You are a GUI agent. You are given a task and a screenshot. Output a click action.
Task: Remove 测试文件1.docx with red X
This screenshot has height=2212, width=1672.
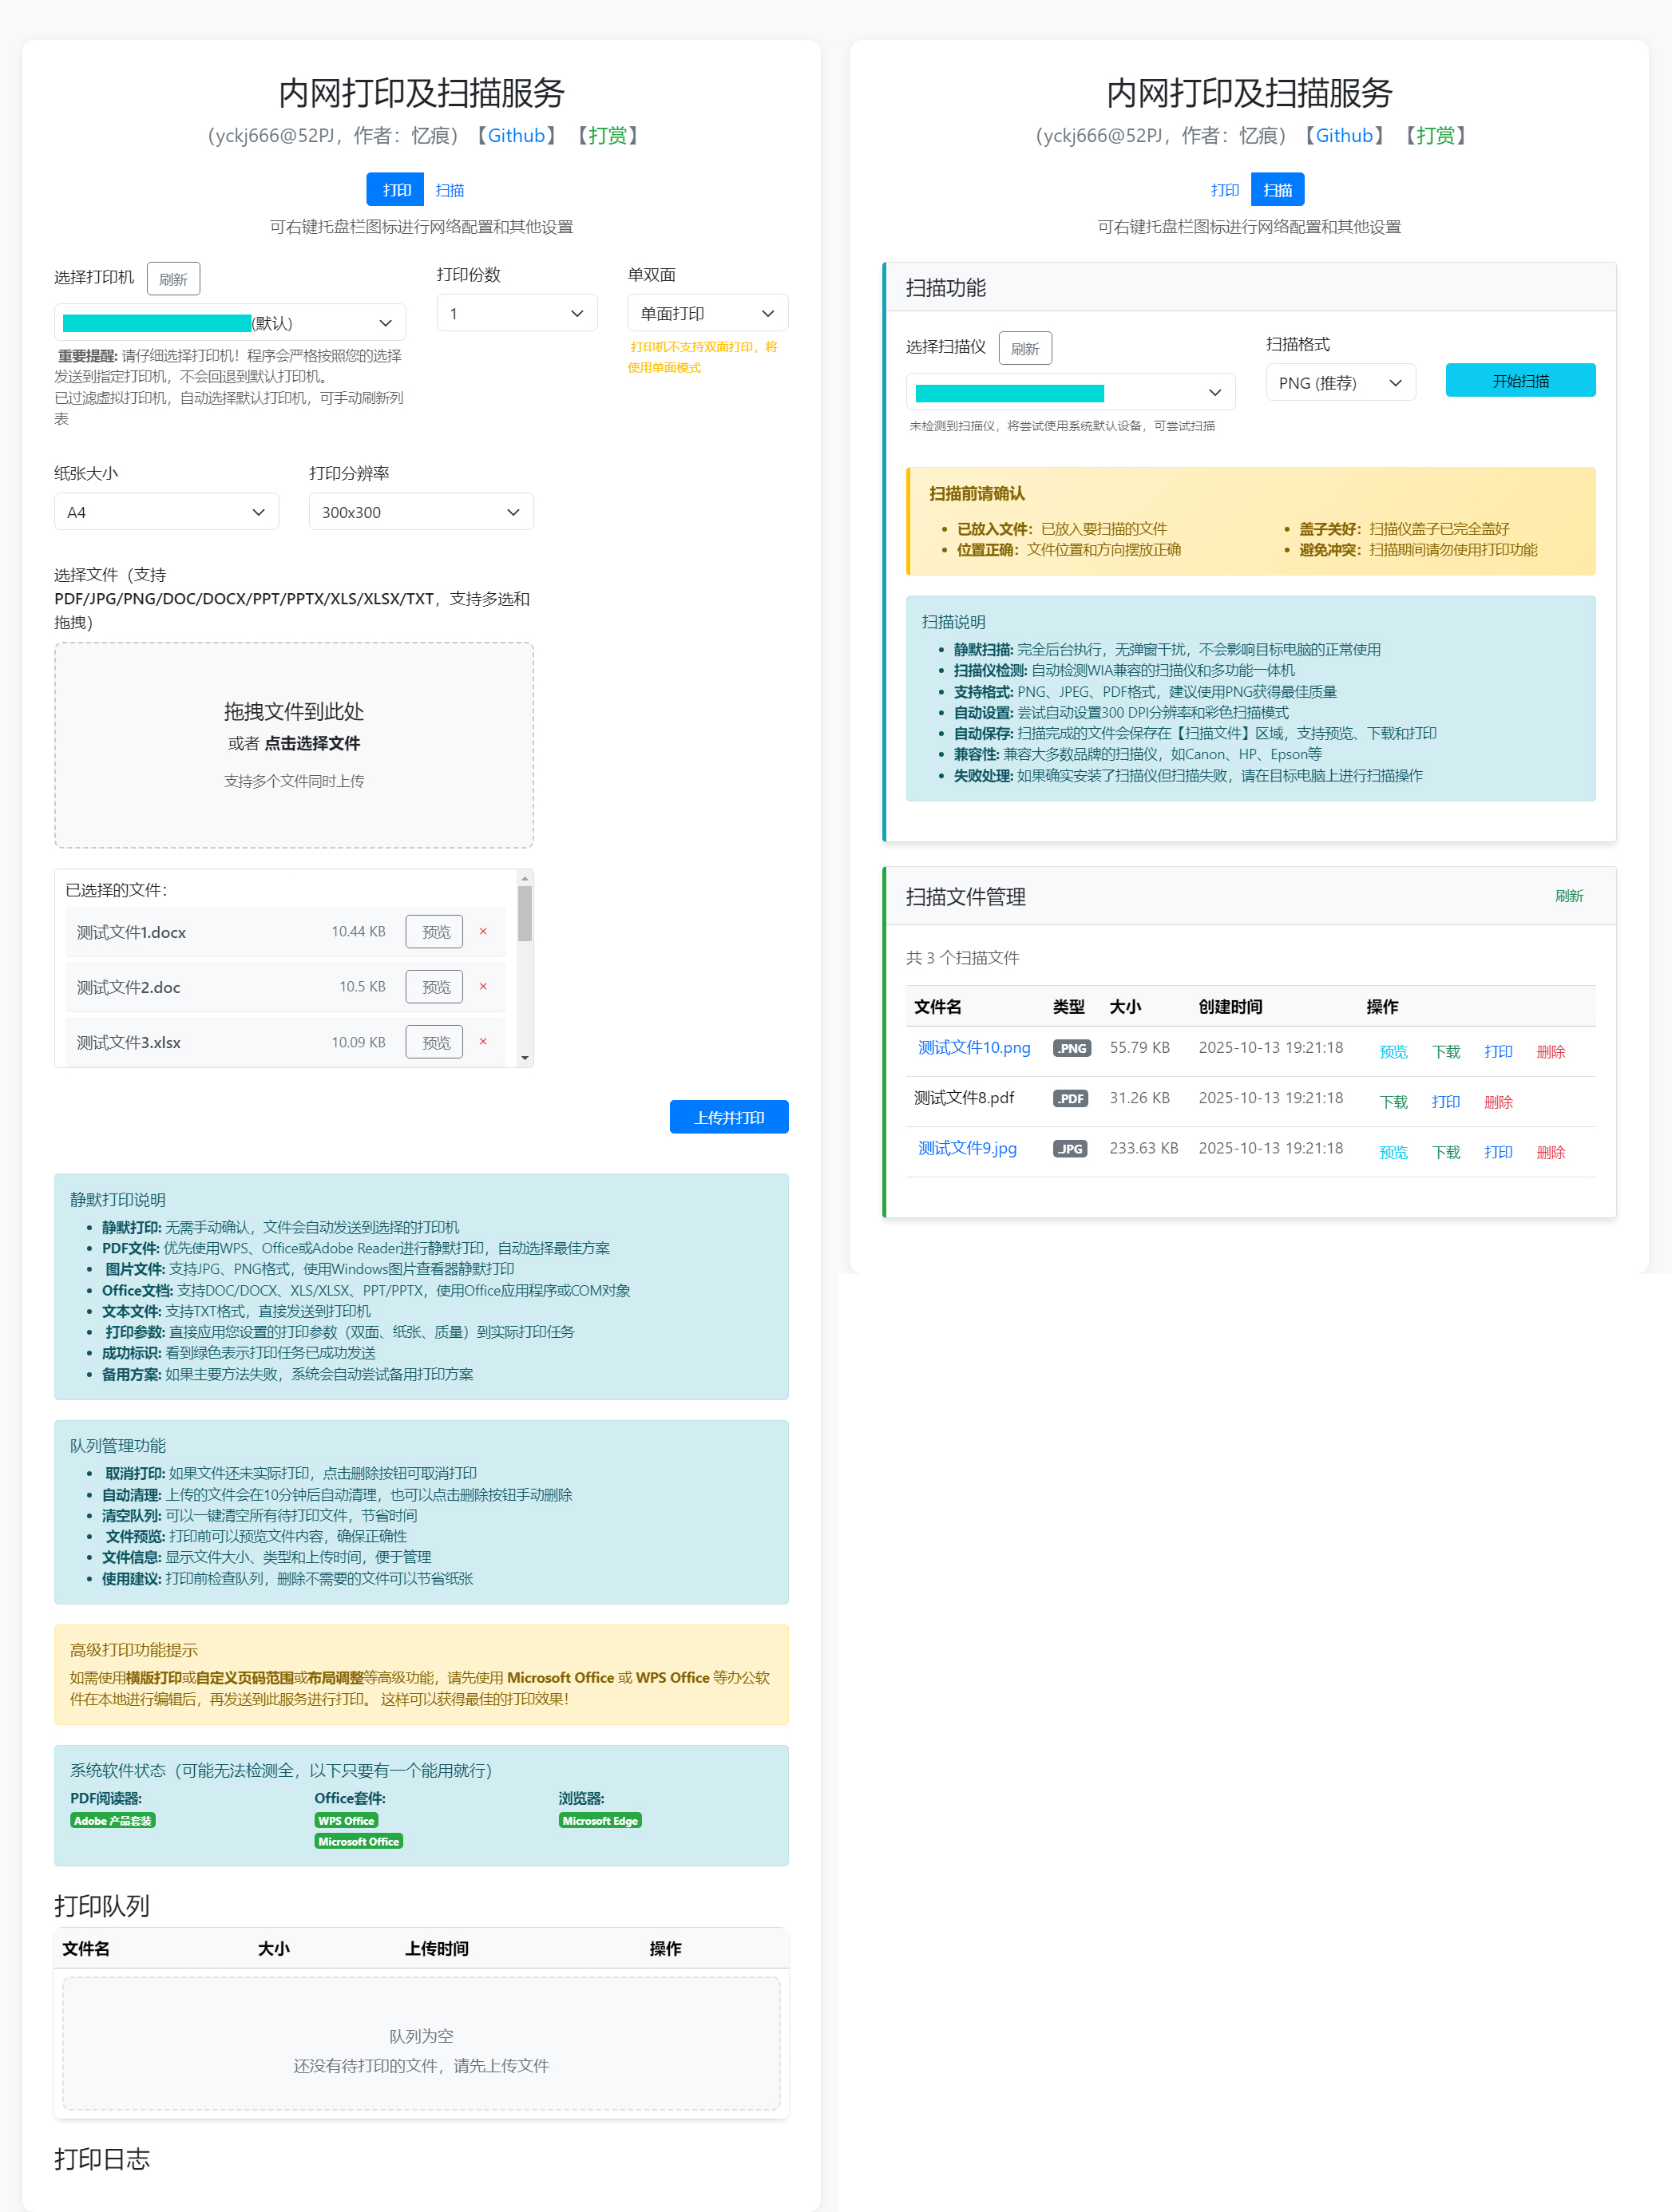tap(483, 931)
